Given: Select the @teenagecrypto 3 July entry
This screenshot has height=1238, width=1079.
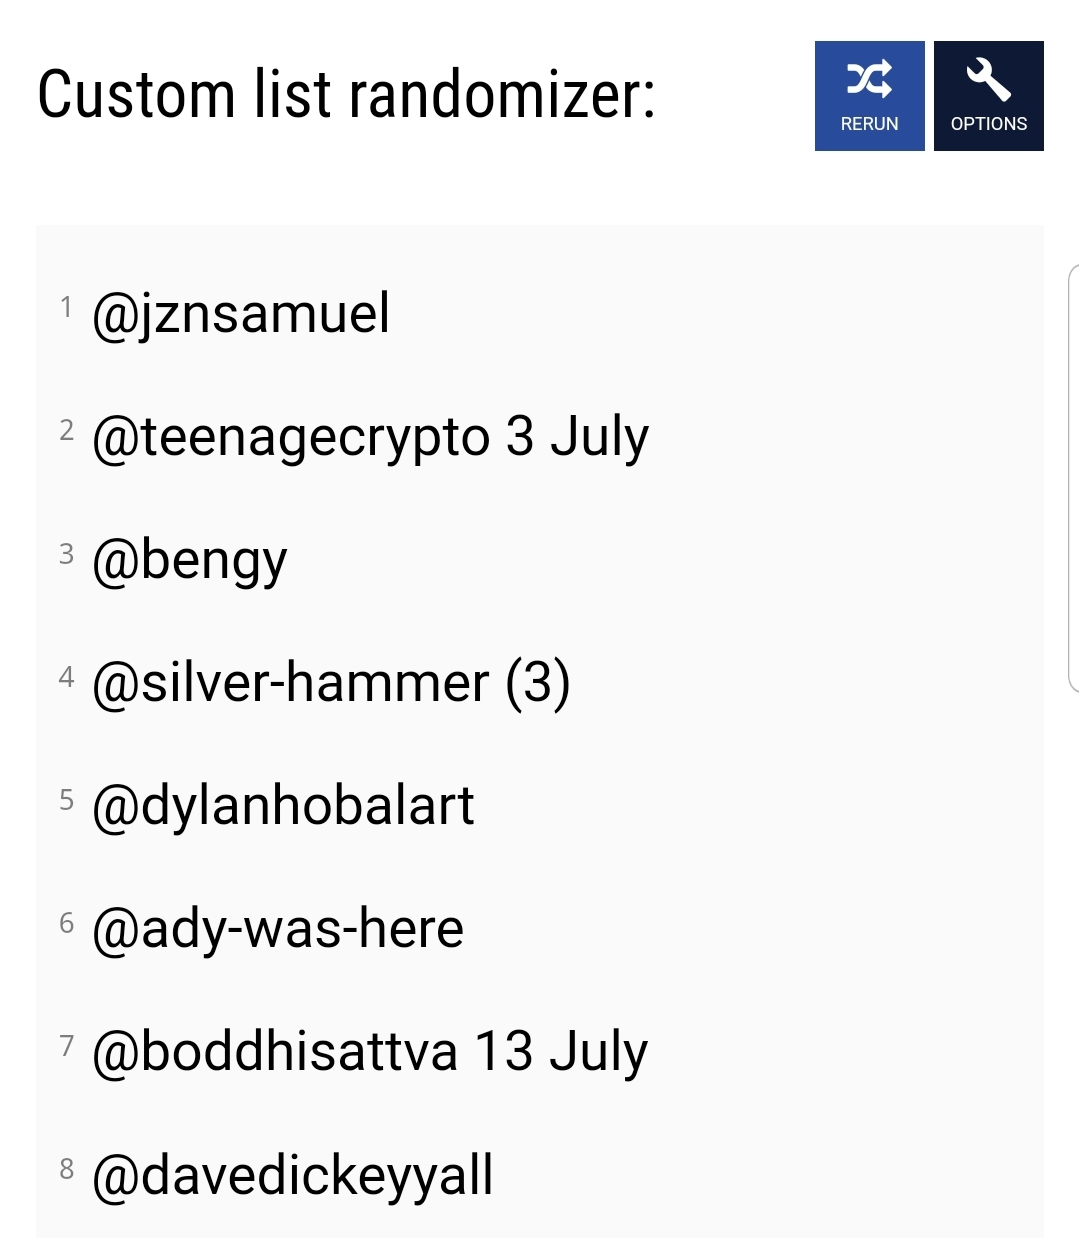Looking at the screenshot, I should (x=370, y=438).
